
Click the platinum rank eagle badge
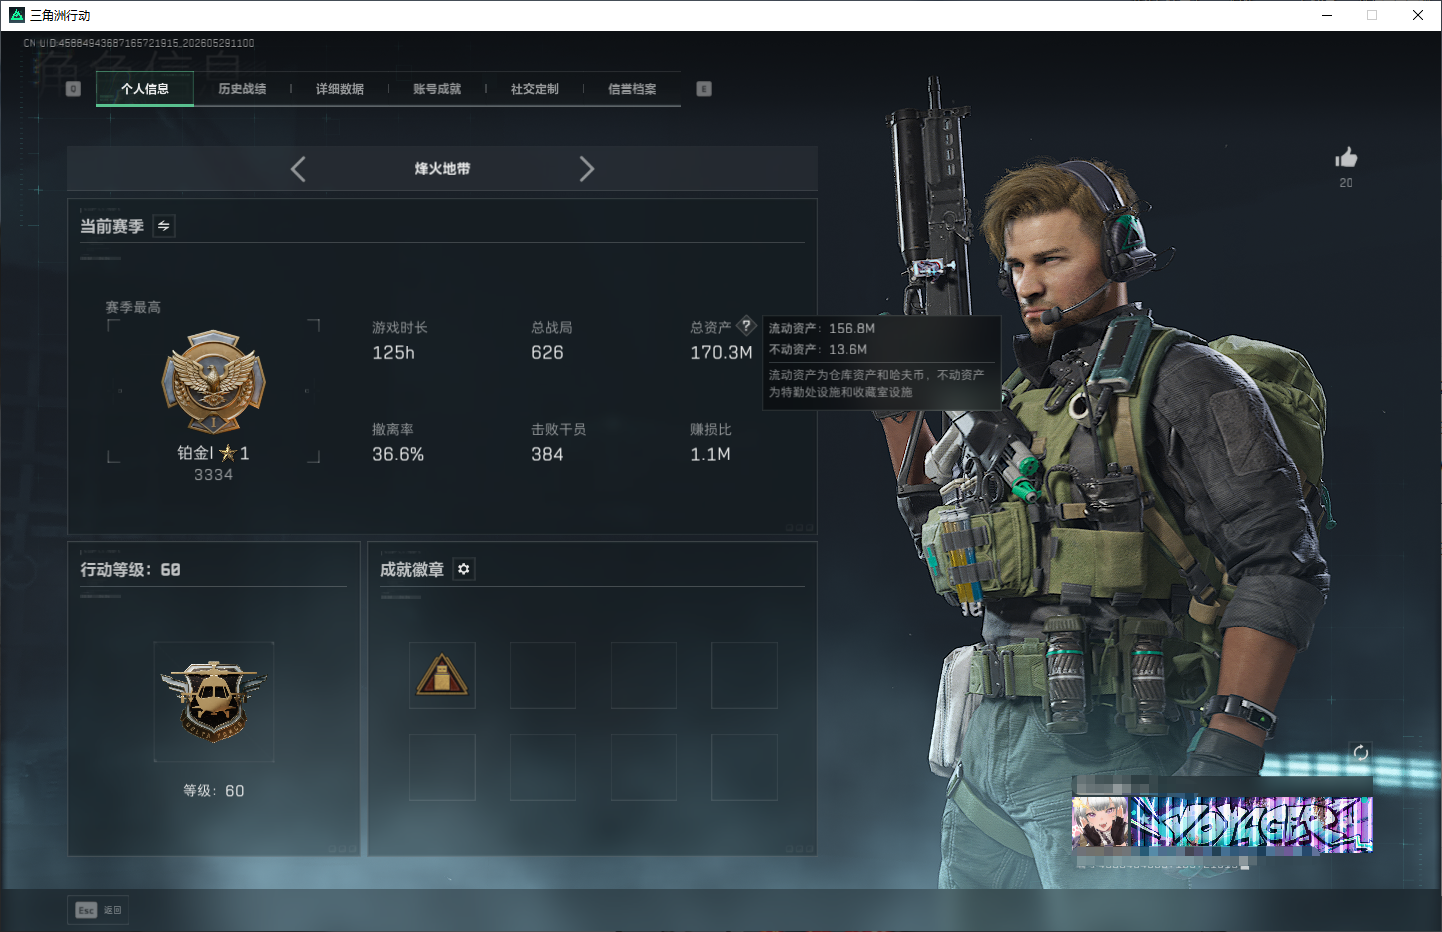point(214,383)
